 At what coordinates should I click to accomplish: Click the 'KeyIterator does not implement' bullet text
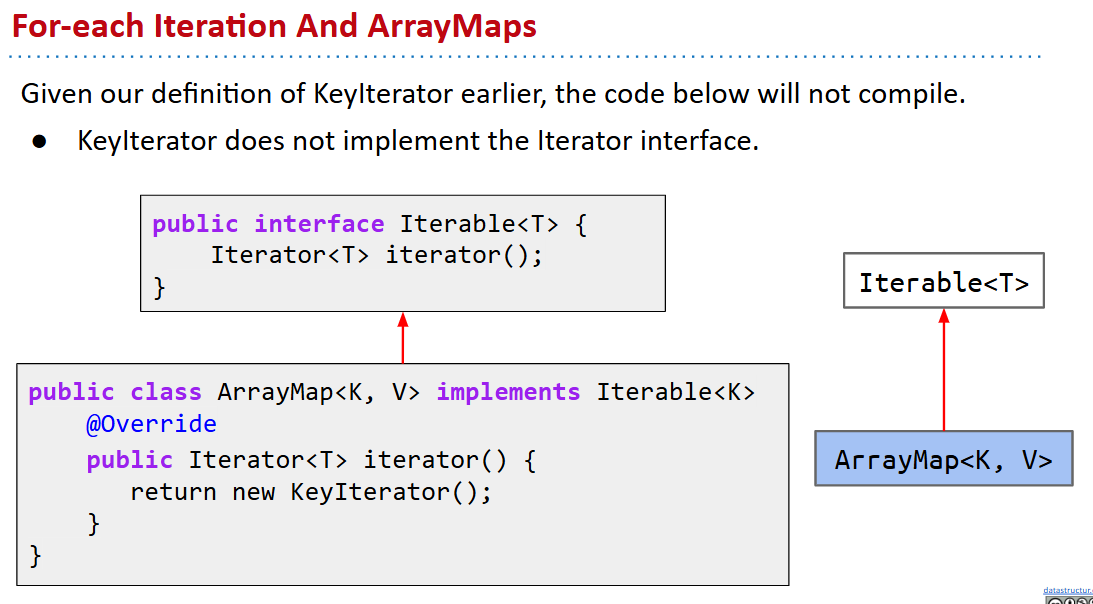(x=418, y=141)
